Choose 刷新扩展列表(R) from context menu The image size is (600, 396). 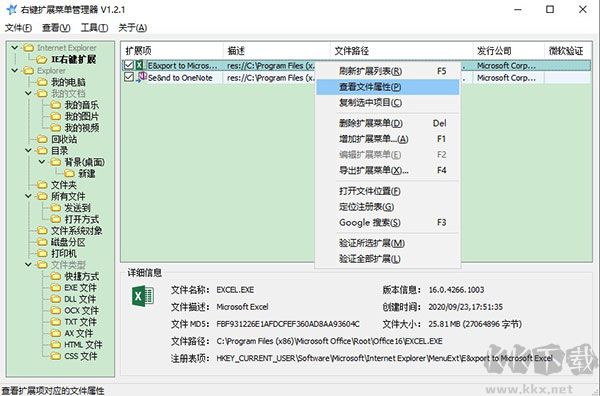[388, 71]
